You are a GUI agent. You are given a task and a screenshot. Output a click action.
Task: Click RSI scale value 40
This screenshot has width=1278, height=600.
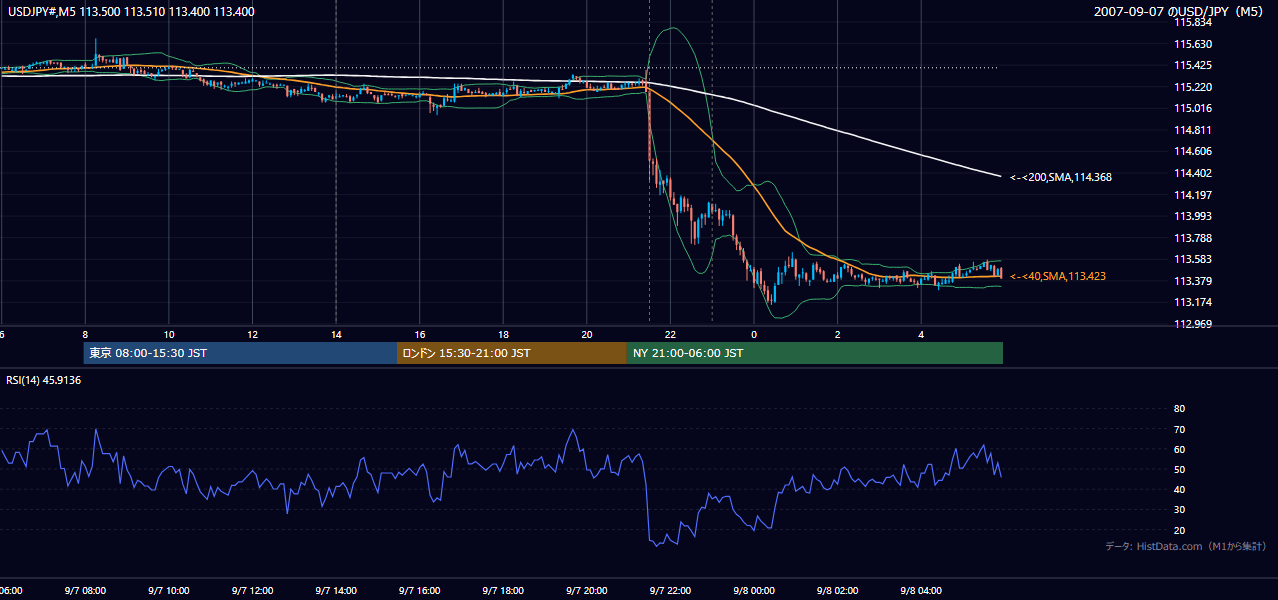[x=1179, y=489]
